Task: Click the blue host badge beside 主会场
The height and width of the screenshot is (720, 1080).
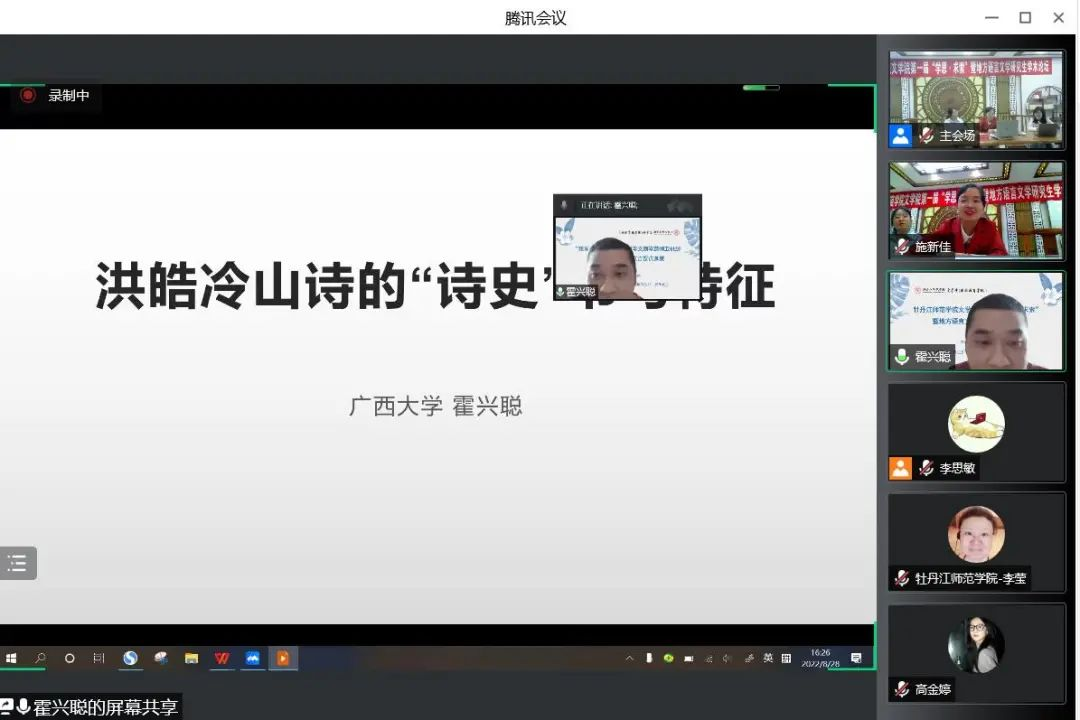Action: 901,135
